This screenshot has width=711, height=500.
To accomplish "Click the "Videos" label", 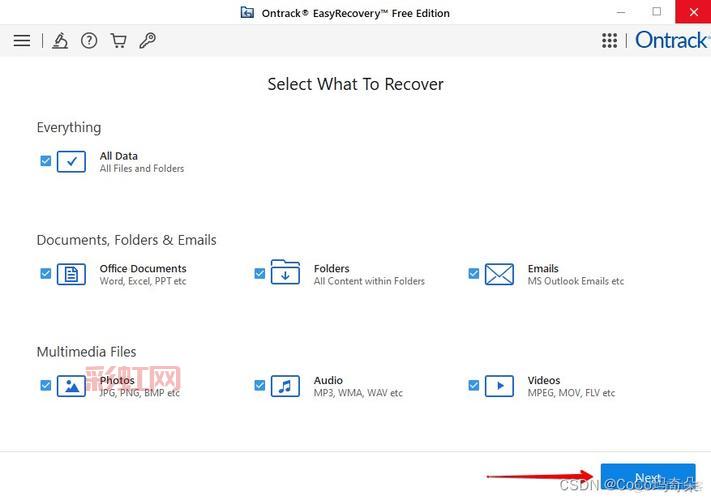I will [x=544, y=380].
